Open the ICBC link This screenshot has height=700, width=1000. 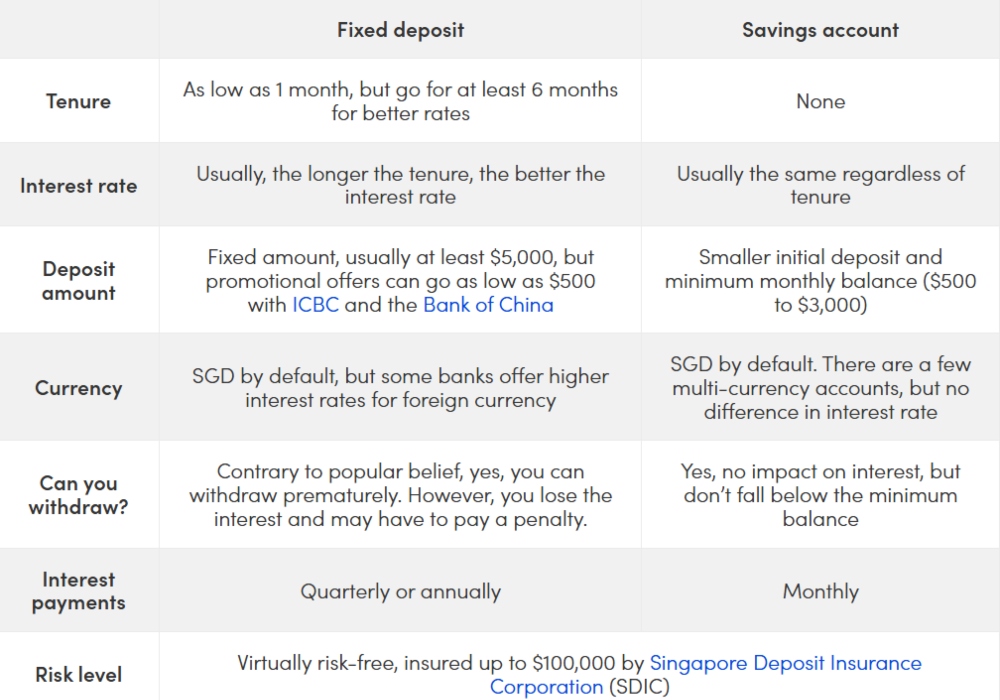(x=317, y=305)
